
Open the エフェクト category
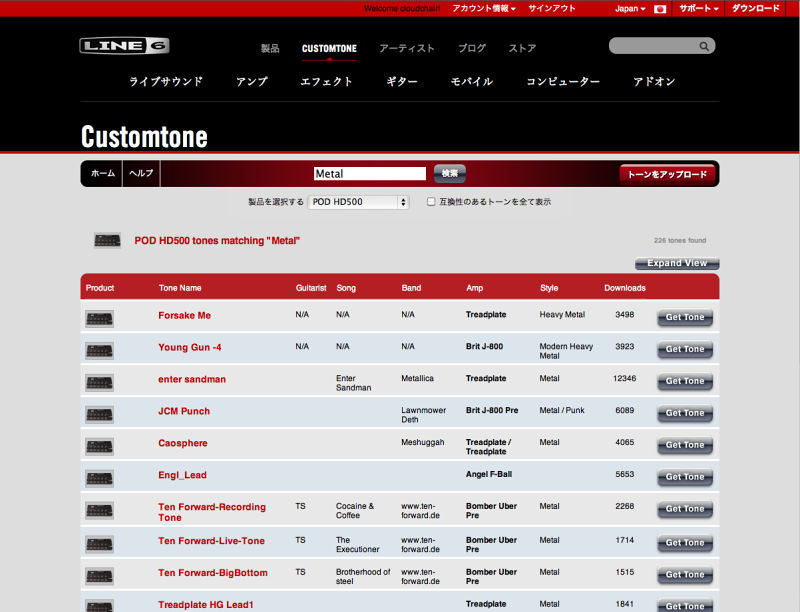point(327,82)
